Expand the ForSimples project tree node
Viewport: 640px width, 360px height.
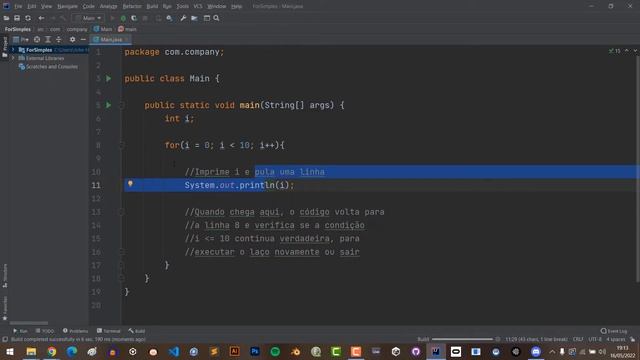tap(13, 50)
